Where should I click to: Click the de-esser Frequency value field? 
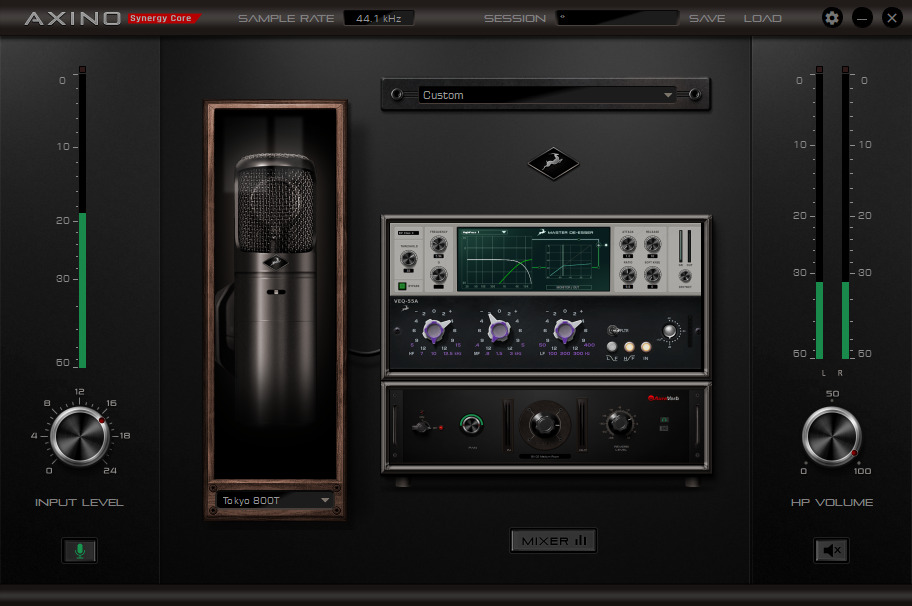click(439, 256)
